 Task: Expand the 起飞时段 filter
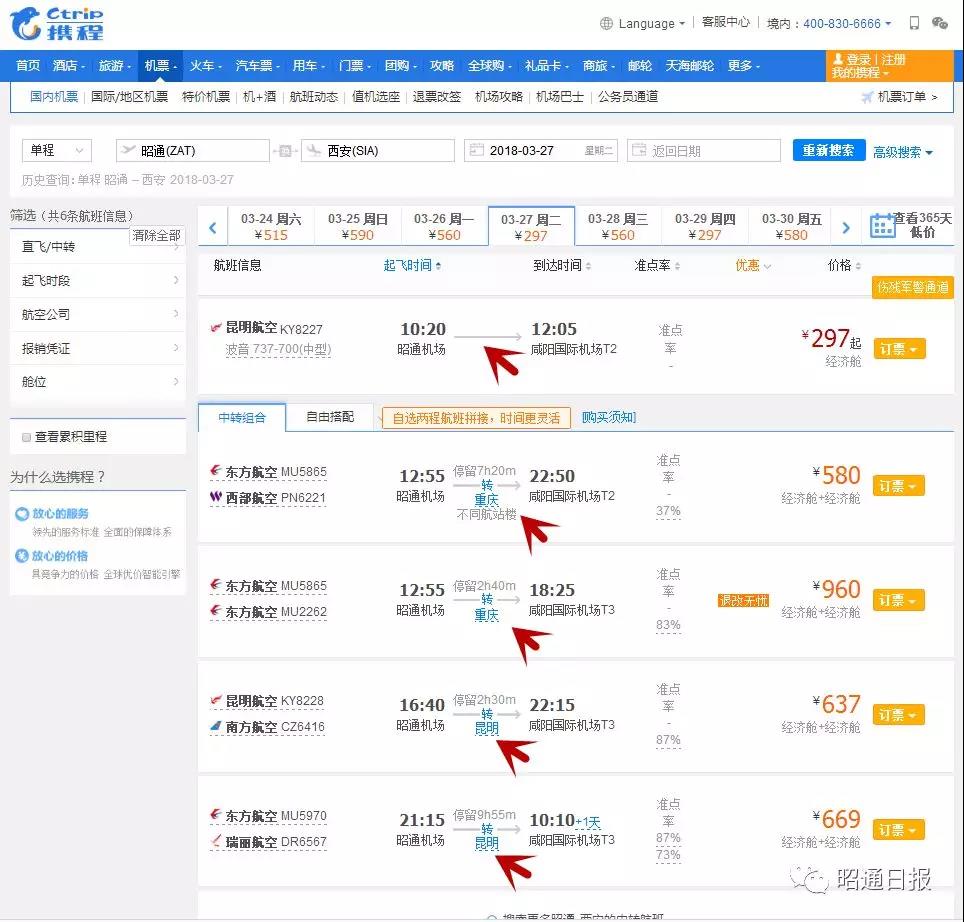point(98,280)
